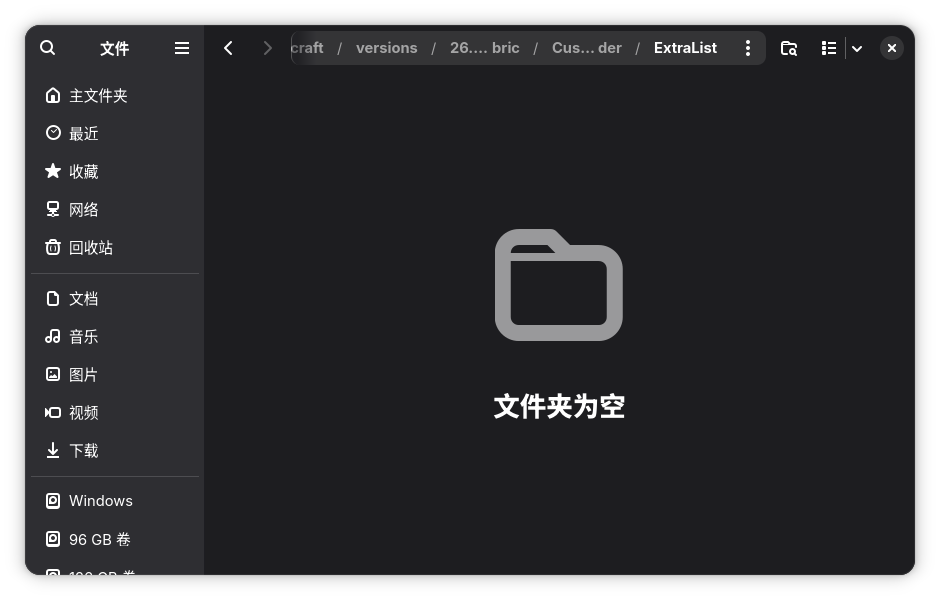Viewport: 940px width, 600px height.
Task: Open the 96 GB 卷 volume
Action: tap(115, 539)
